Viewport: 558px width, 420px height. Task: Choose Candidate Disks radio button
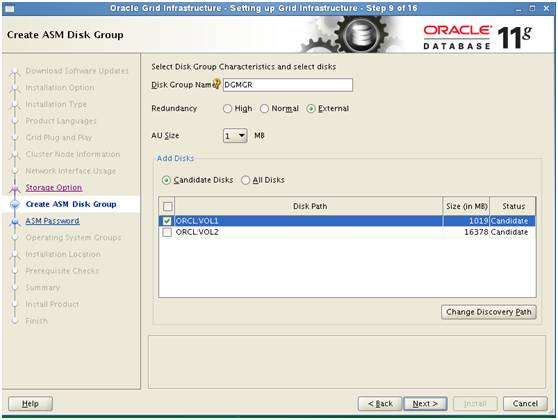(166, 180)
